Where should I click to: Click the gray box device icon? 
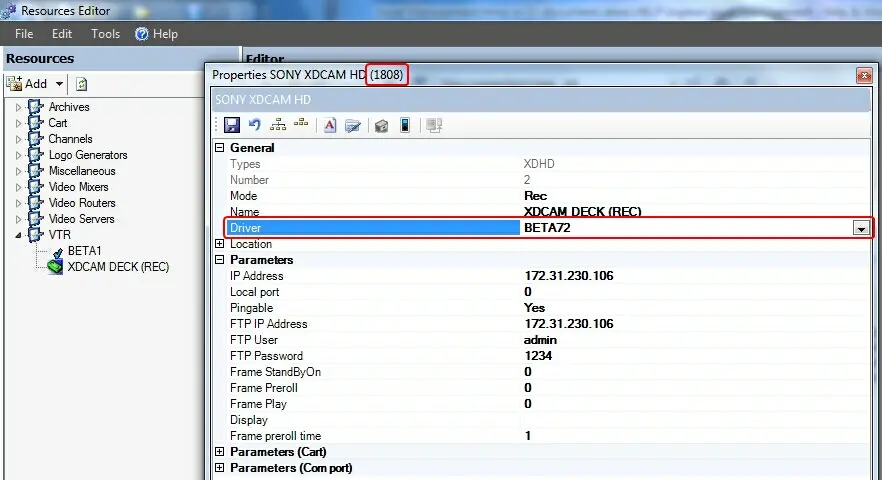(381, 125)
